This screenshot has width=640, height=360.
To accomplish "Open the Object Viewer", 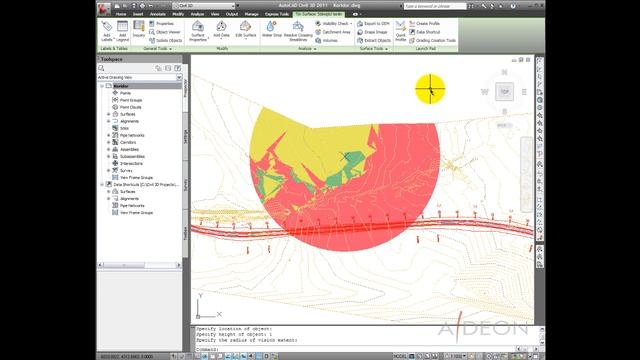I will coord(164,32).
